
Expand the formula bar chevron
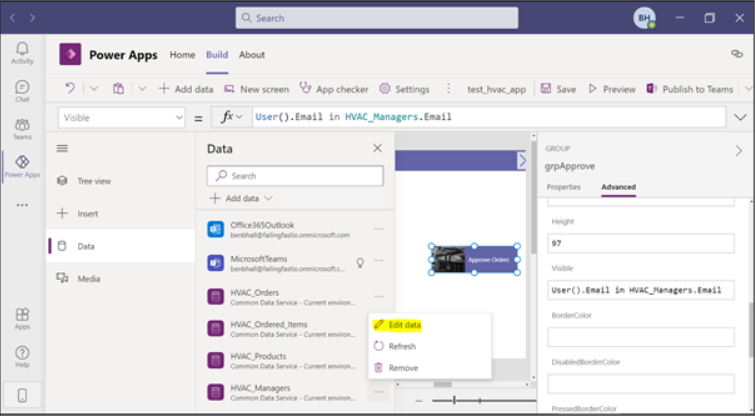(x=740, y=117)
